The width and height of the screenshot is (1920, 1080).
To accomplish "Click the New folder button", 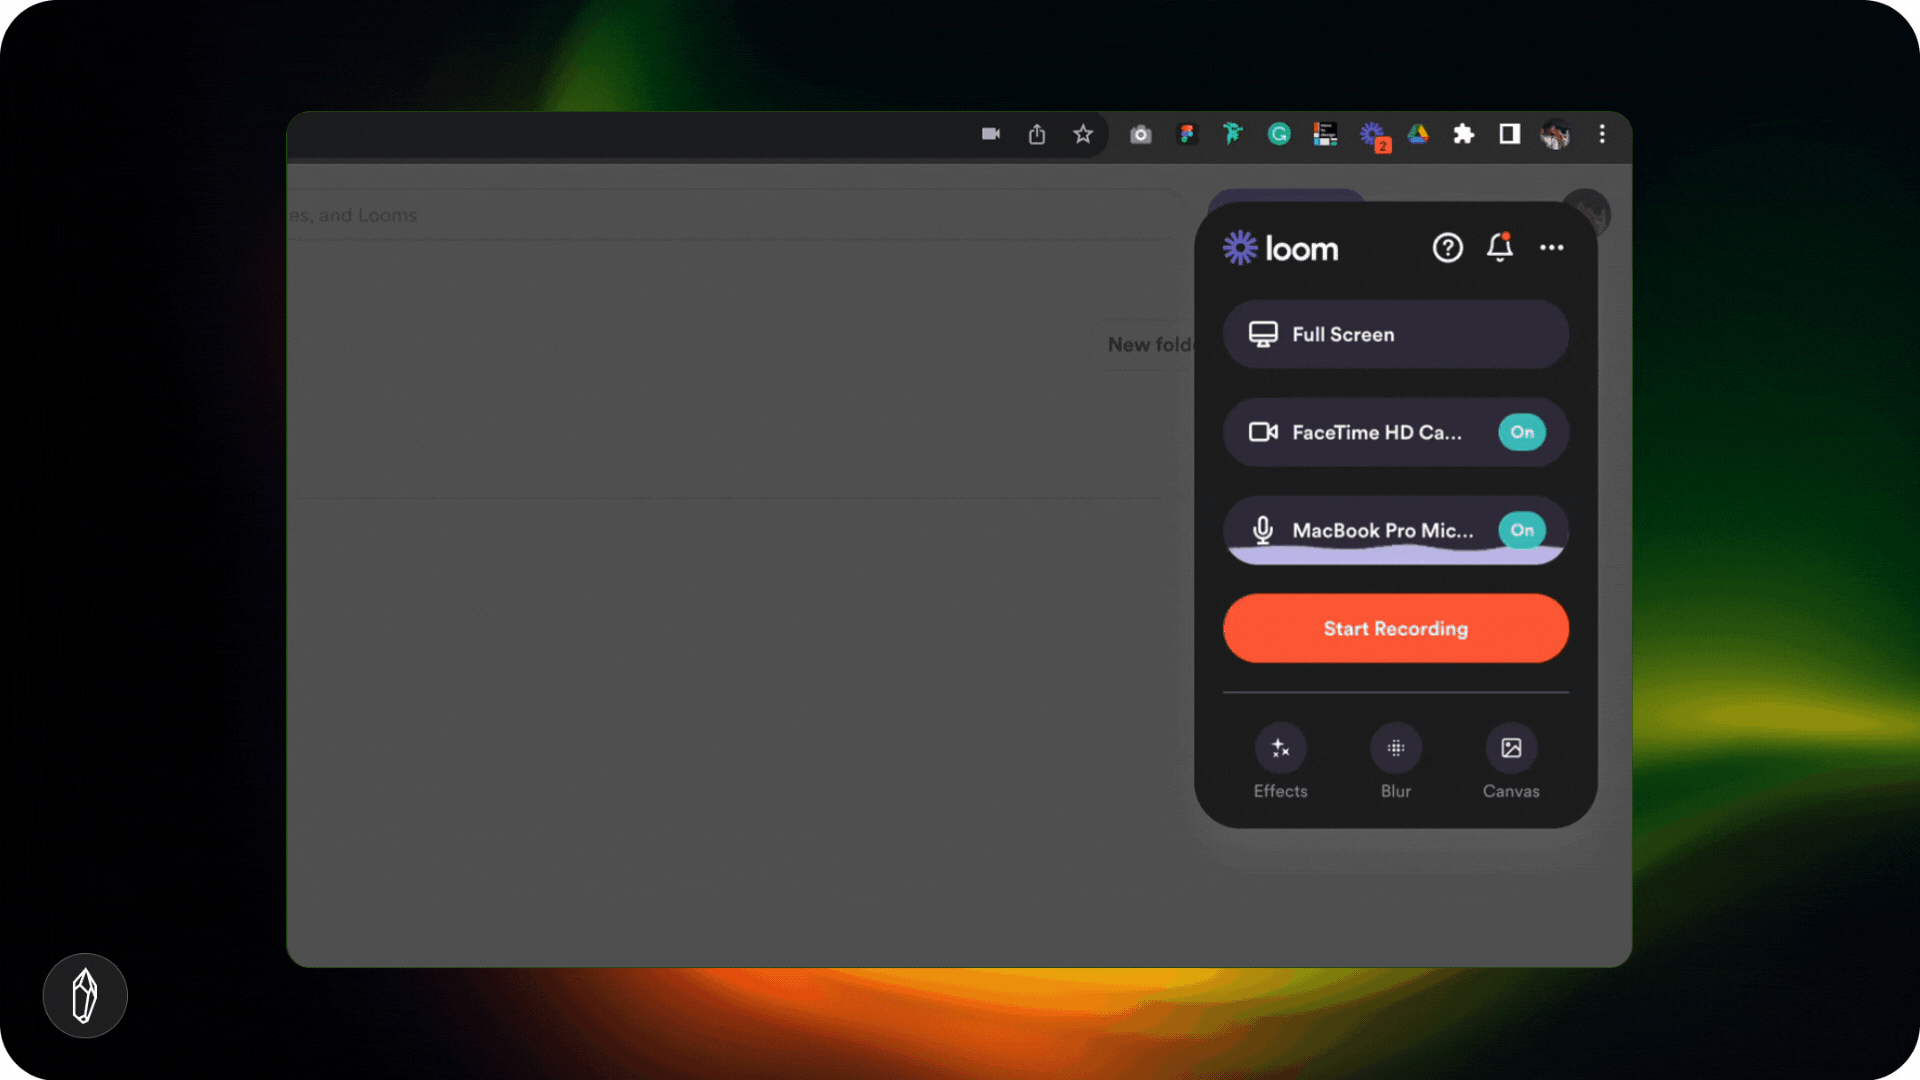I will click(x=1148, y=345).
